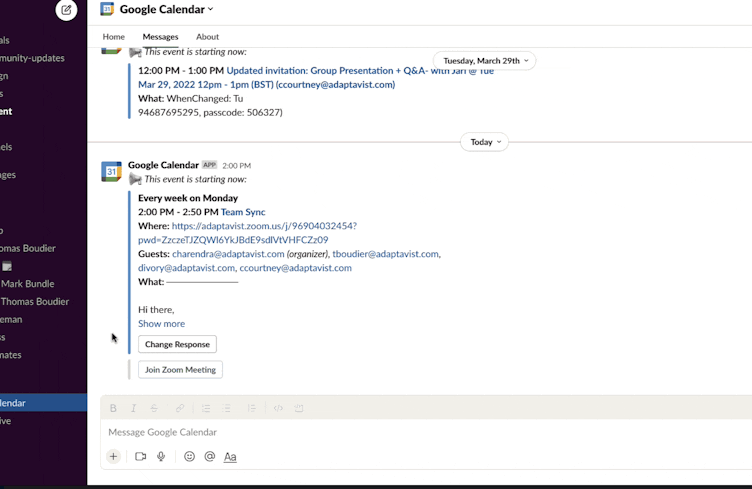Screen dimensions: 752x489
Task: Click the insert link icon in composer
Action: tap(180, 408)
